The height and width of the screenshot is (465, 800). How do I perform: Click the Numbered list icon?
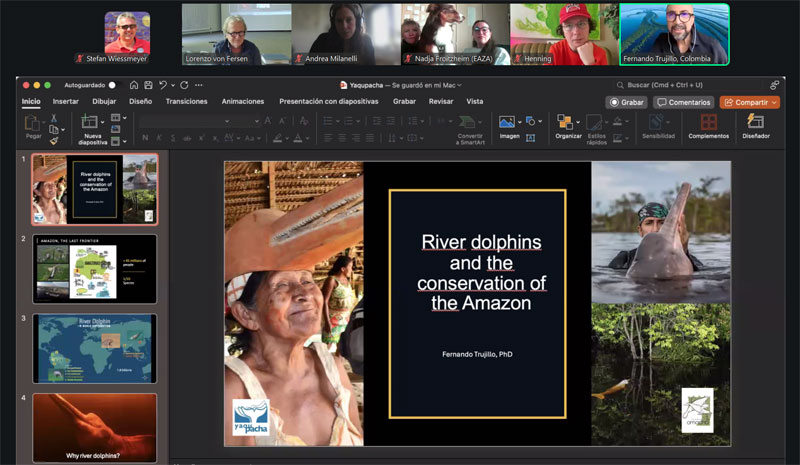pos(348,121)
